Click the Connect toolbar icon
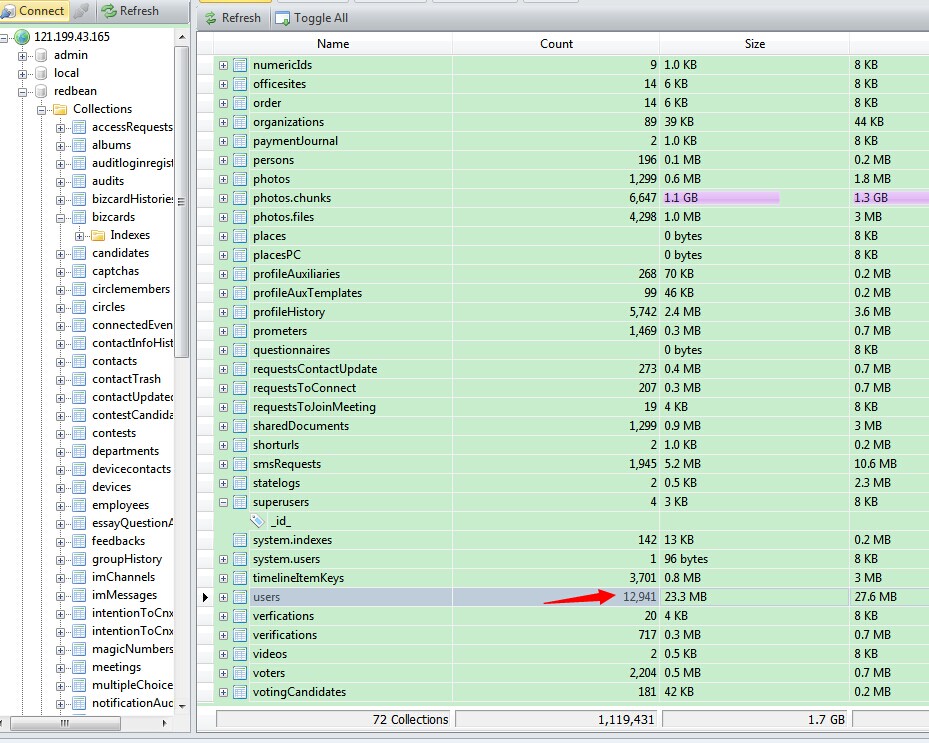Viewport: 929px width, 743px height. [x=8, y=11]
